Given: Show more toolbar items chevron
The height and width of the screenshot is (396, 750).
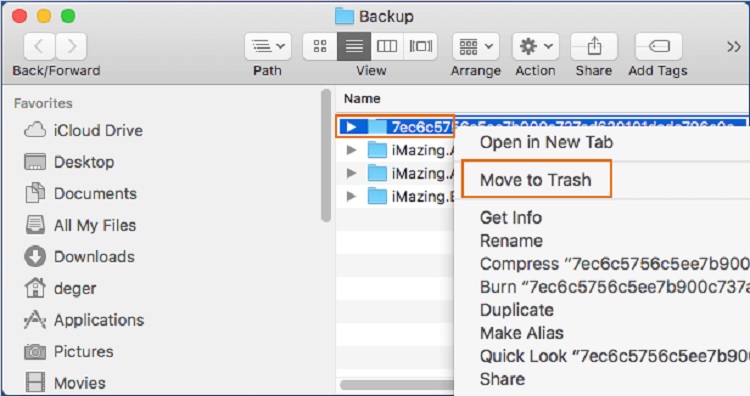Looking at the screenshot, I should click(x=734, y=46).
